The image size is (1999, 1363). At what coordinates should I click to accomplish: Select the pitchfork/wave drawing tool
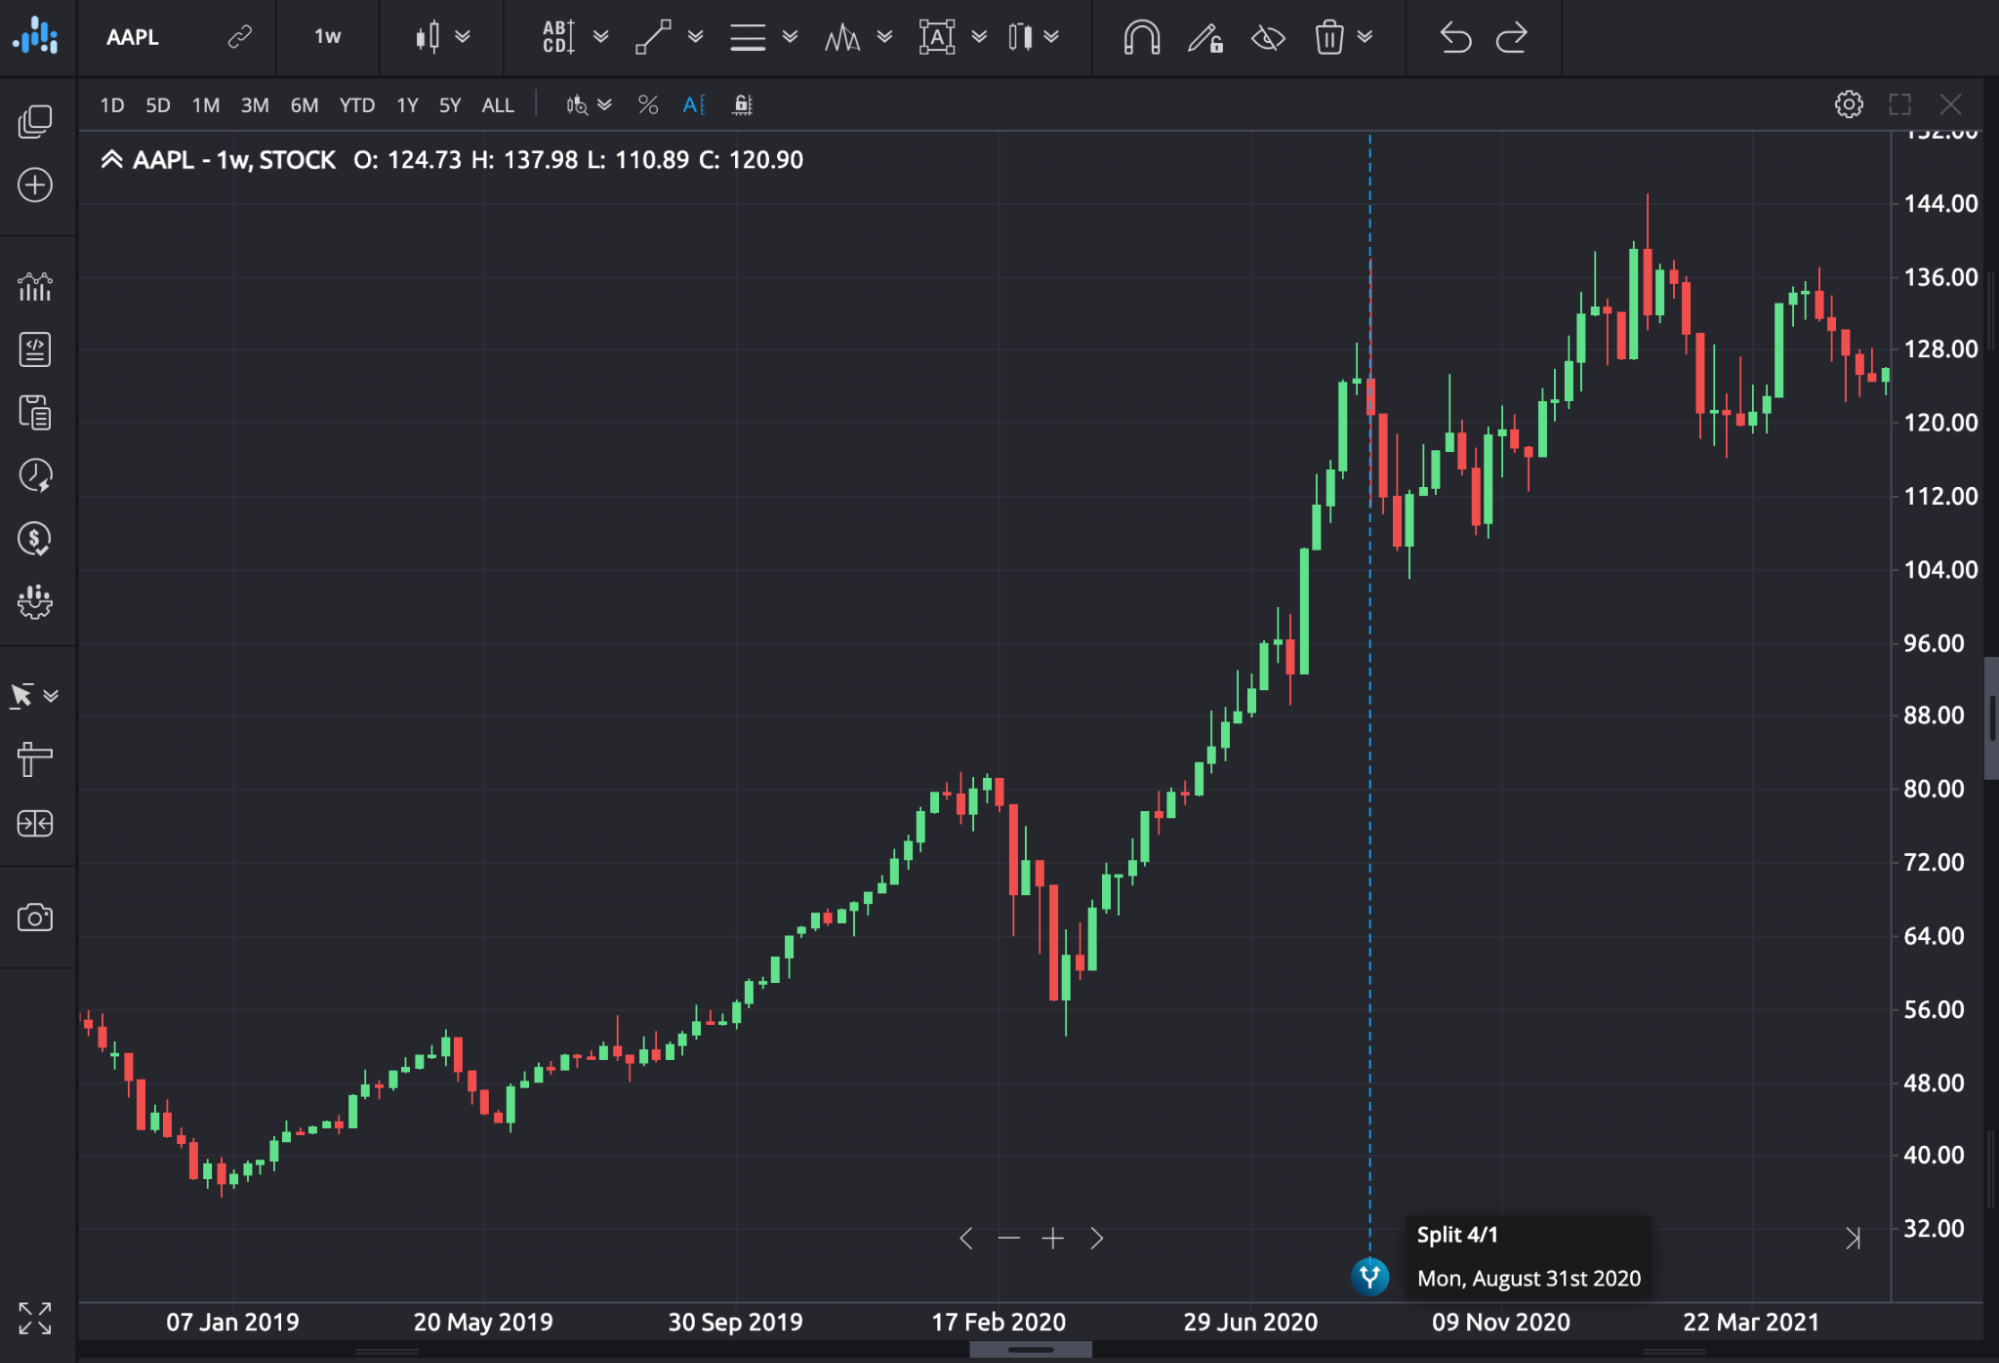pos(842,37)
